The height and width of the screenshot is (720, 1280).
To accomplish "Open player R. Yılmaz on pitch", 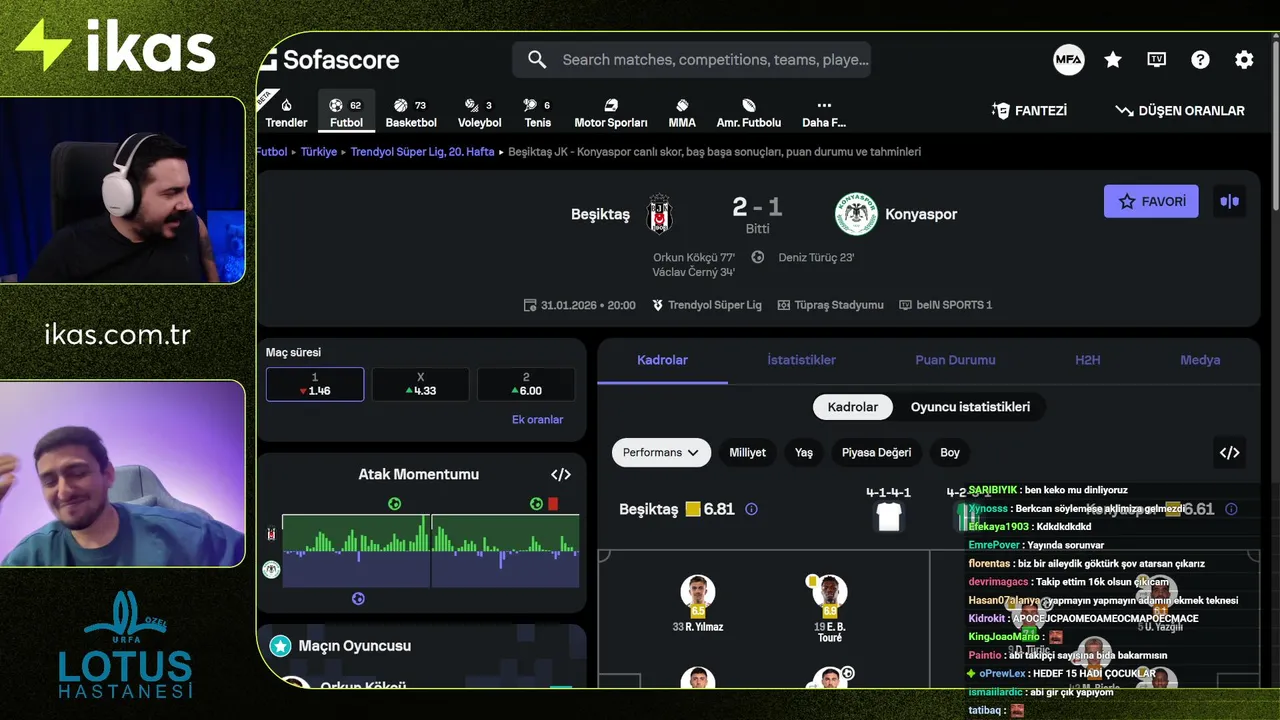I will coord(698,604).
